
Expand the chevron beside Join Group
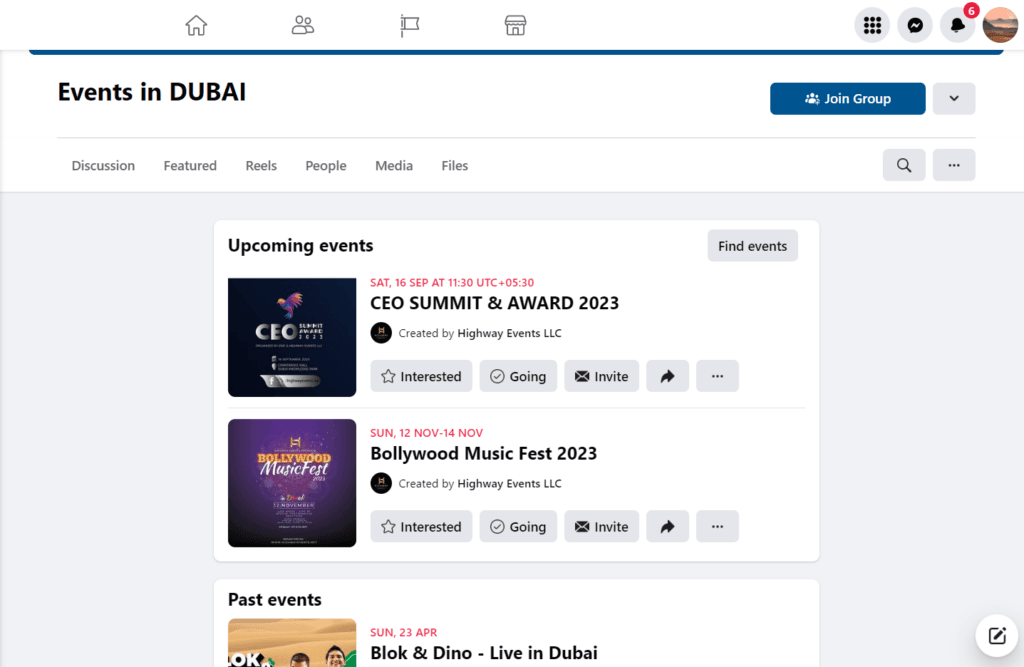(953, 98)
